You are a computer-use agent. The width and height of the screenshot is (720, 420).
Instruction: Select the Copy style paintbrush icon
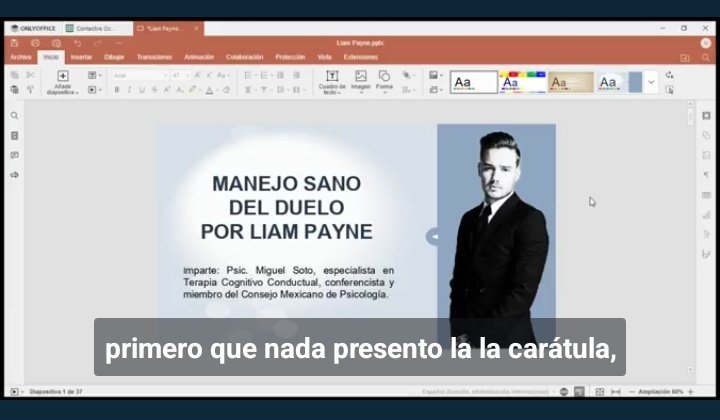[30, 90]
